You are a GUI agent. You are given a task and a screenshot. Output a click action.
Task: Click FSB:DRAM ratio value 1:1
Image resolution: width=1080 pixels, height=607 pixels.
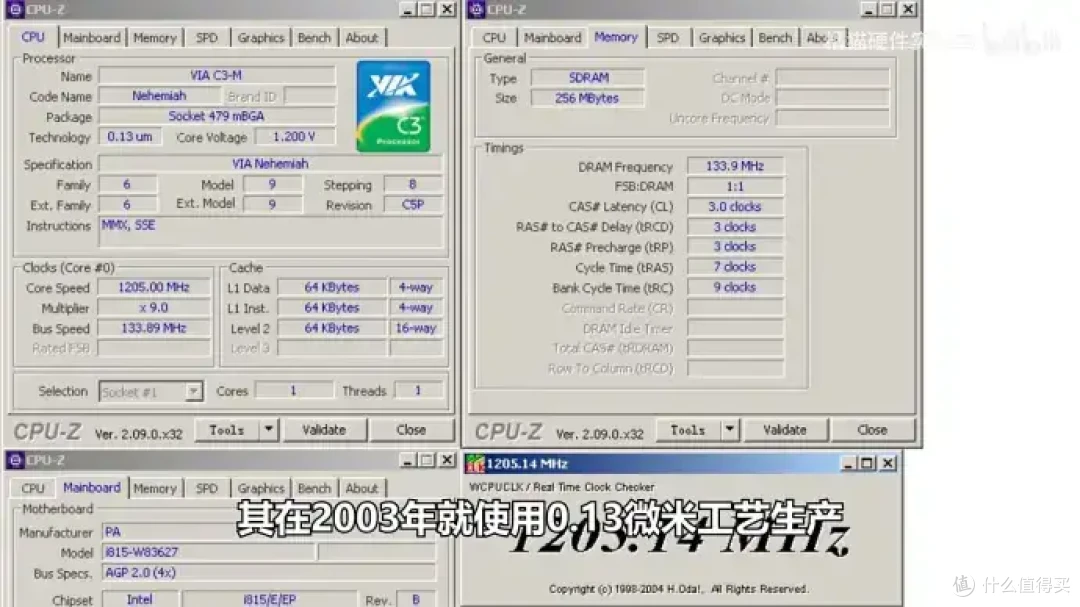735,187
